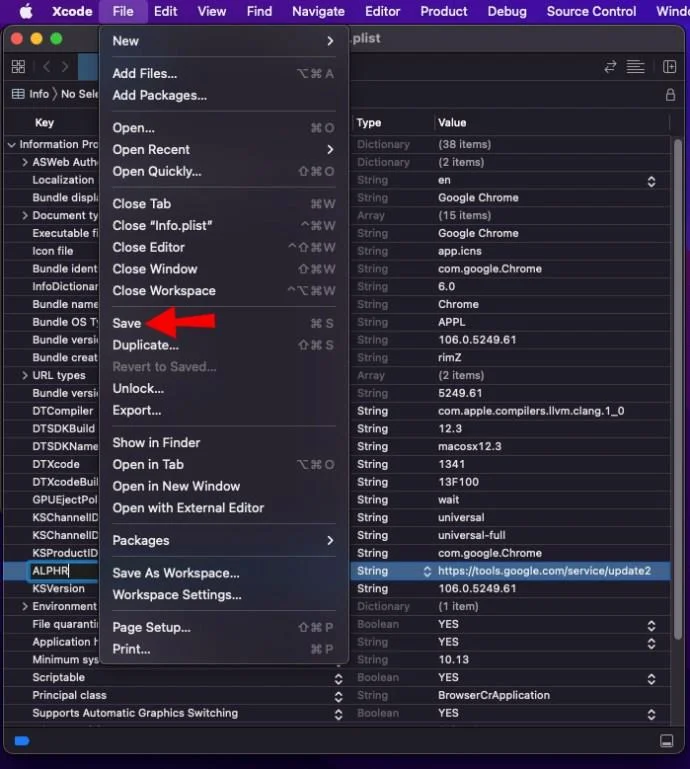Expand the ASWeb Auth row disclosure

25,162
